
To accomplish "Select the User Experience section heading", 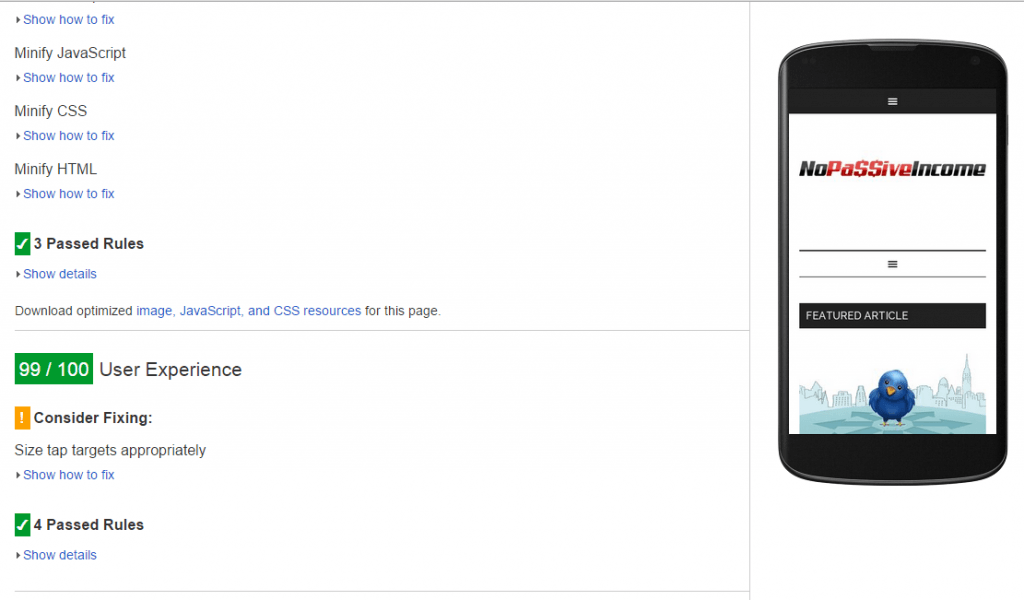I will (170, 369).
